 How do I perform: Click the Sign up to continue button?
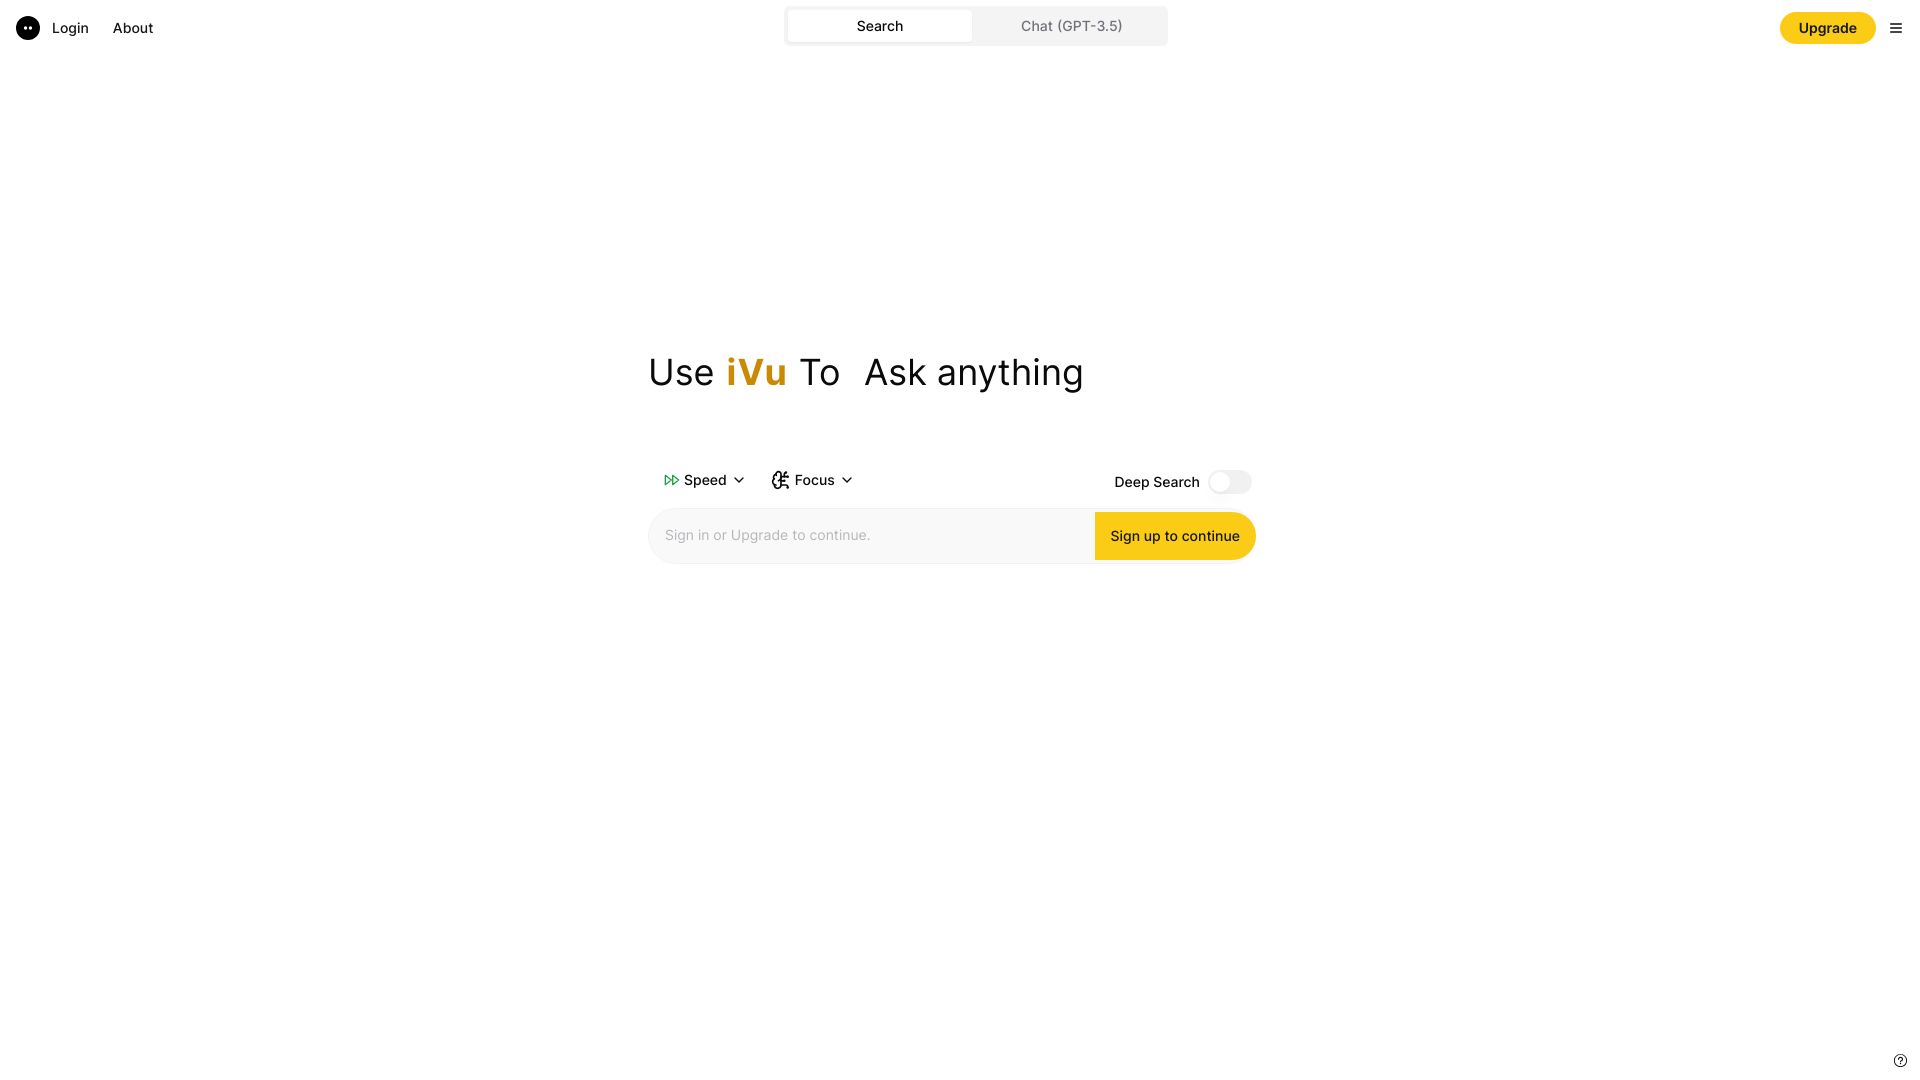[1175, 535]
